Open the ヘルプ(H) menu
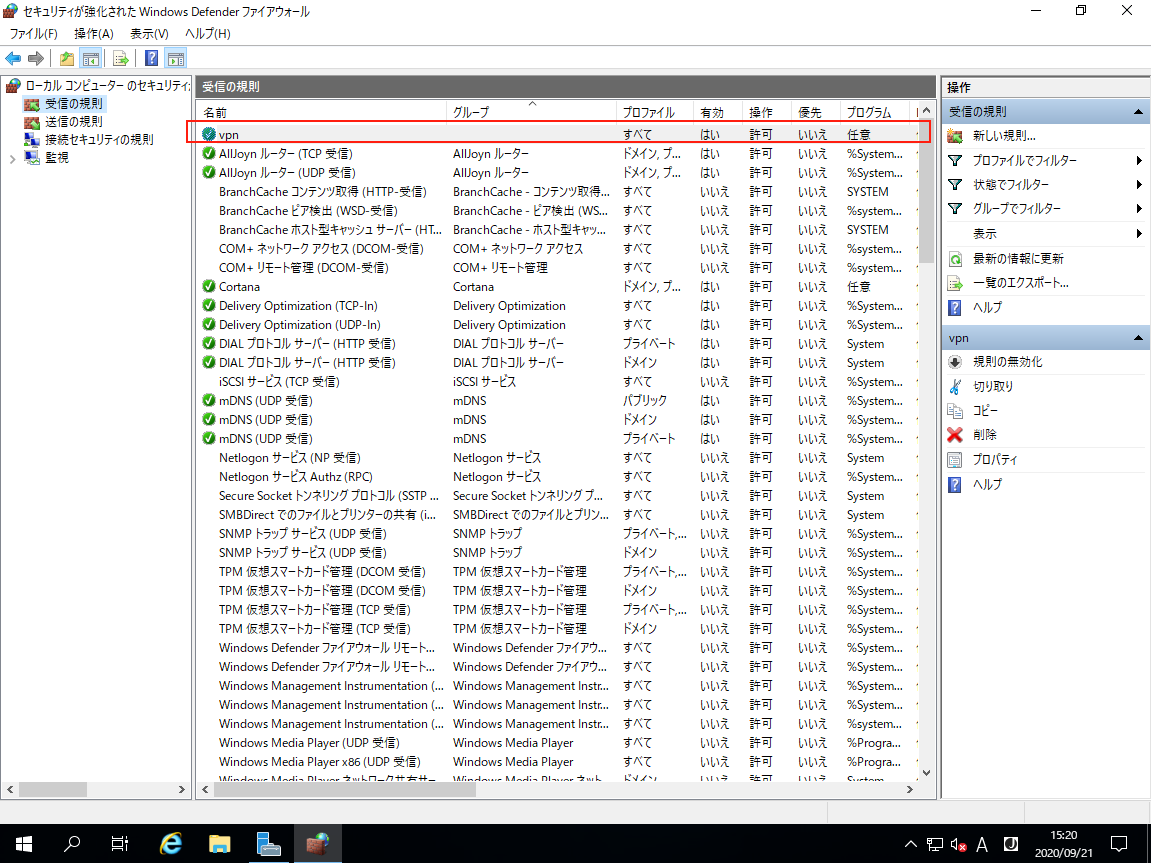This screenshot has height=863, width=1151. tap(208, 34)
